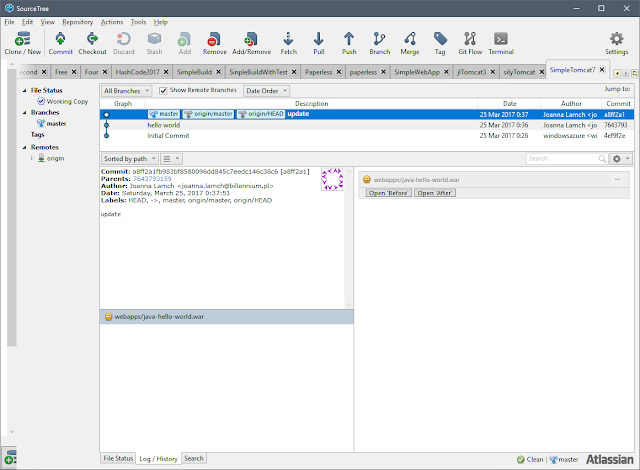Click the Remove toolbar icon

pyautogui.click(x=214, y=43)
